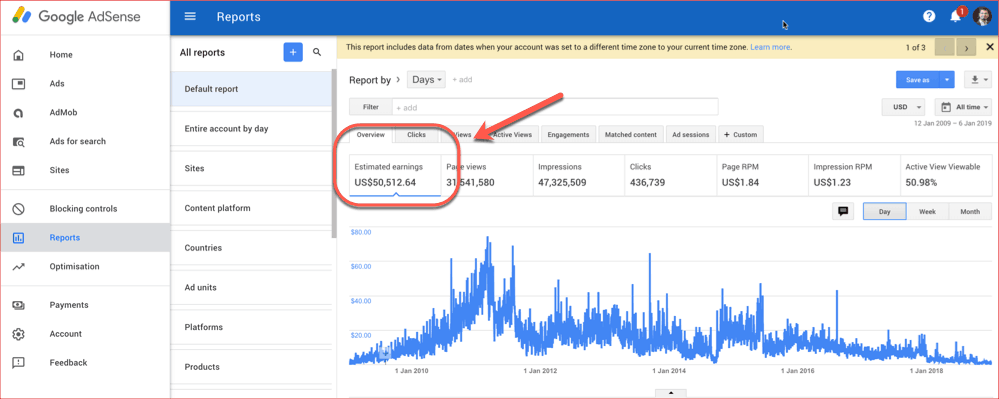Switch to the Matched content tab
This screenshot has height=399, width=999.
coord(631,134)
